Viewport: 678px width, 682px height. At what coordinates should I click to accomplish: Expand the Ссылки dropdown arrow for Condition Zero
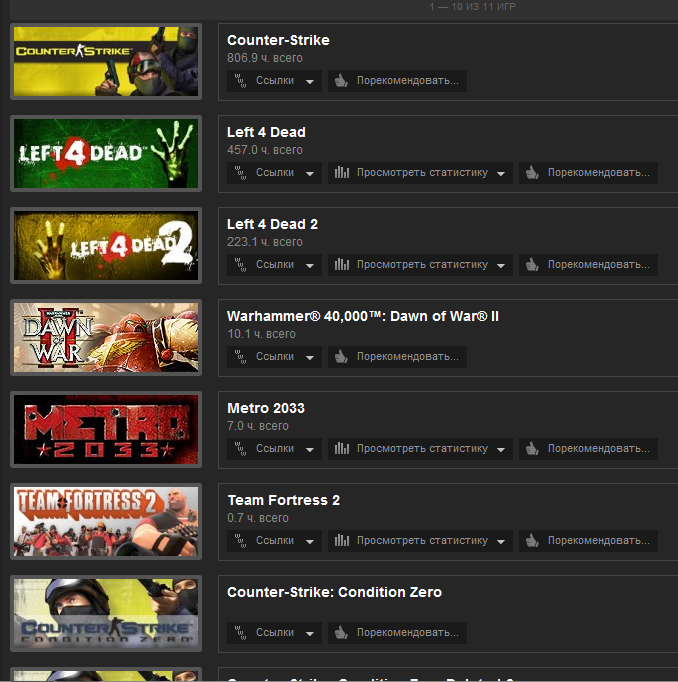coord(310,634)
